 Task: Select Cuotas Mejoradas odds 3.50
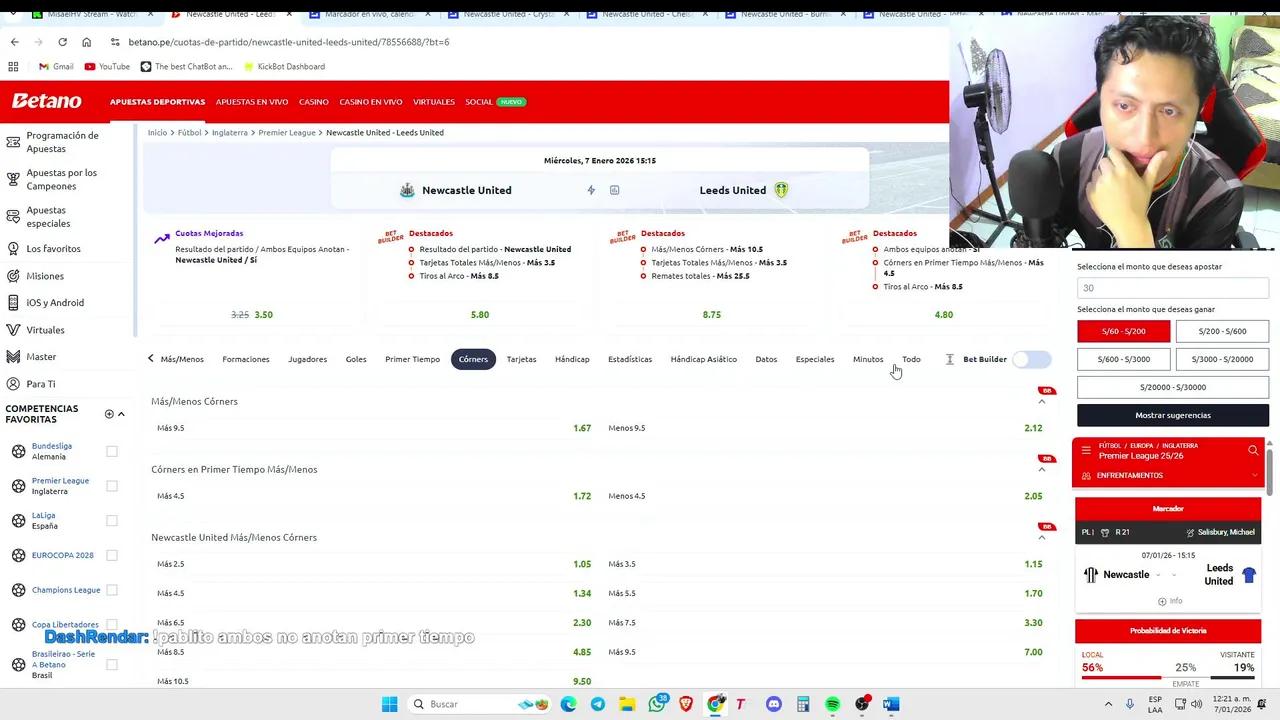coord(263,314)
